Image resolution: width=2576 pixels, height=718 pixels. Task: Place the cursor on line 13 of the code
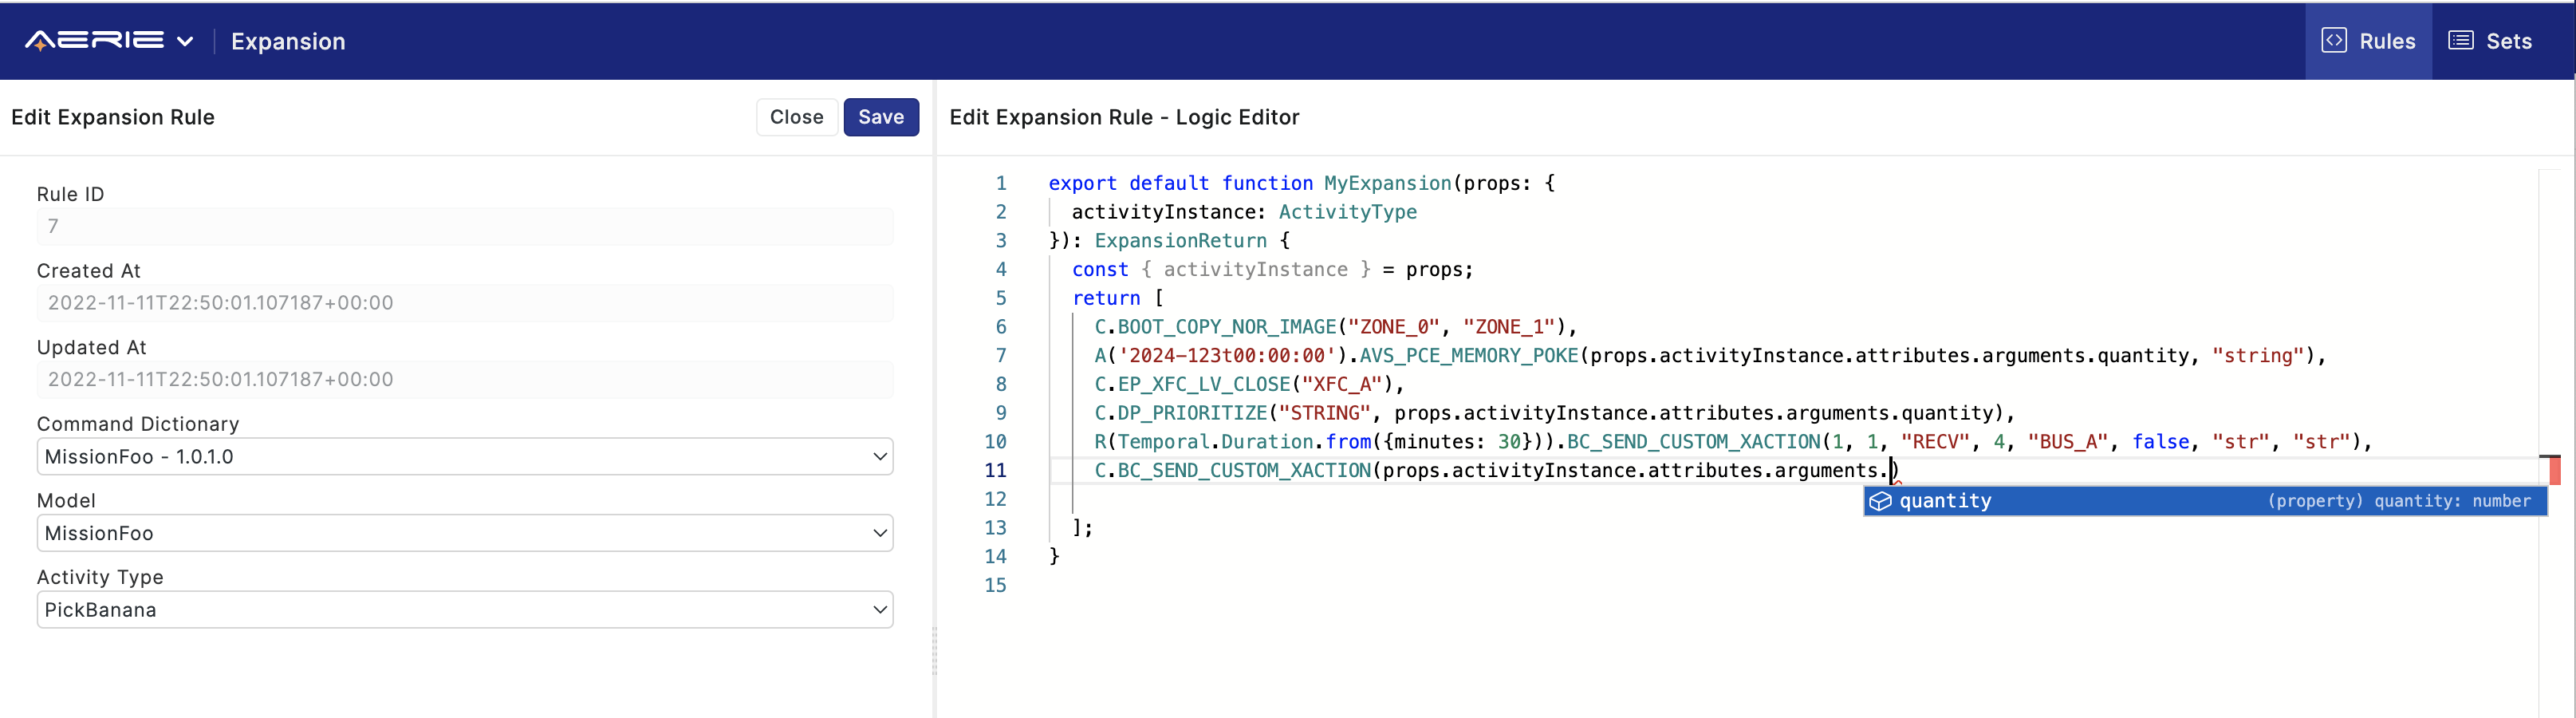[x=1082, y=527]
